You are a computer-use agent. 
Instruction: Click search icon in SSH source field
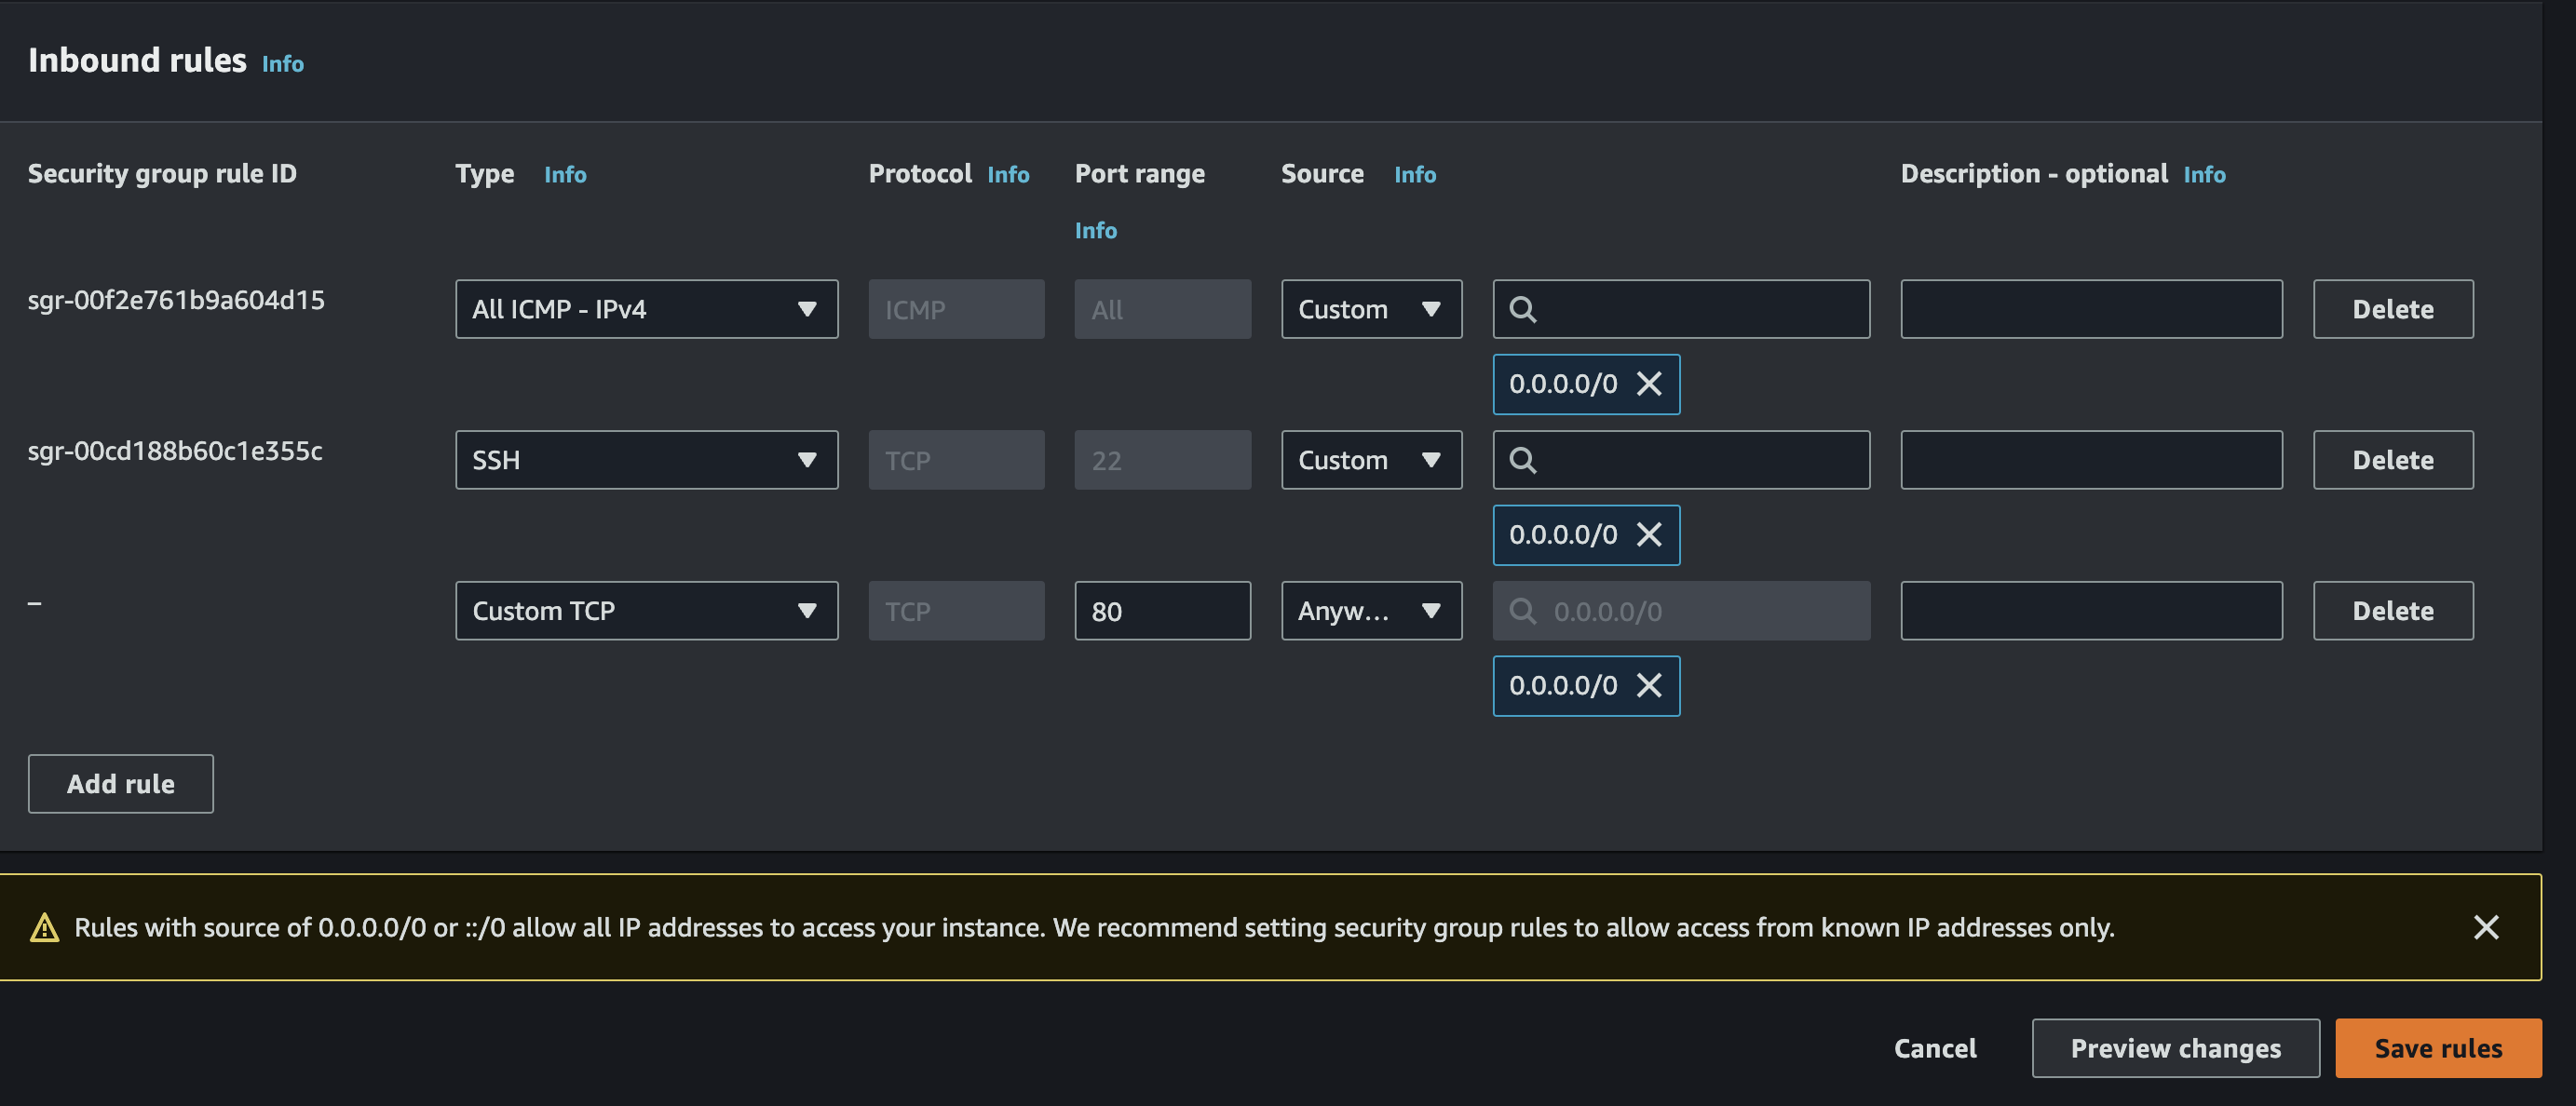click(x=1522, y=460)
